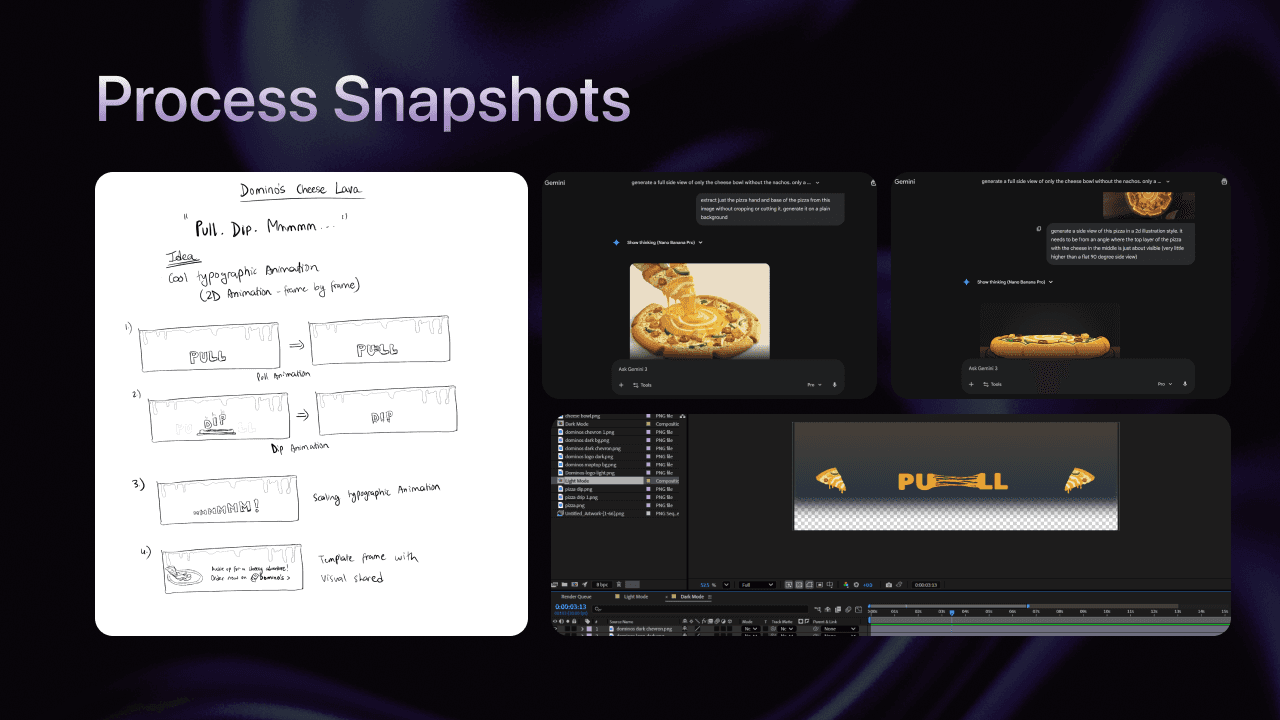Click the graph editor icon in timeline header
The height and width of the screenshot is (720, 1280).
858,609
